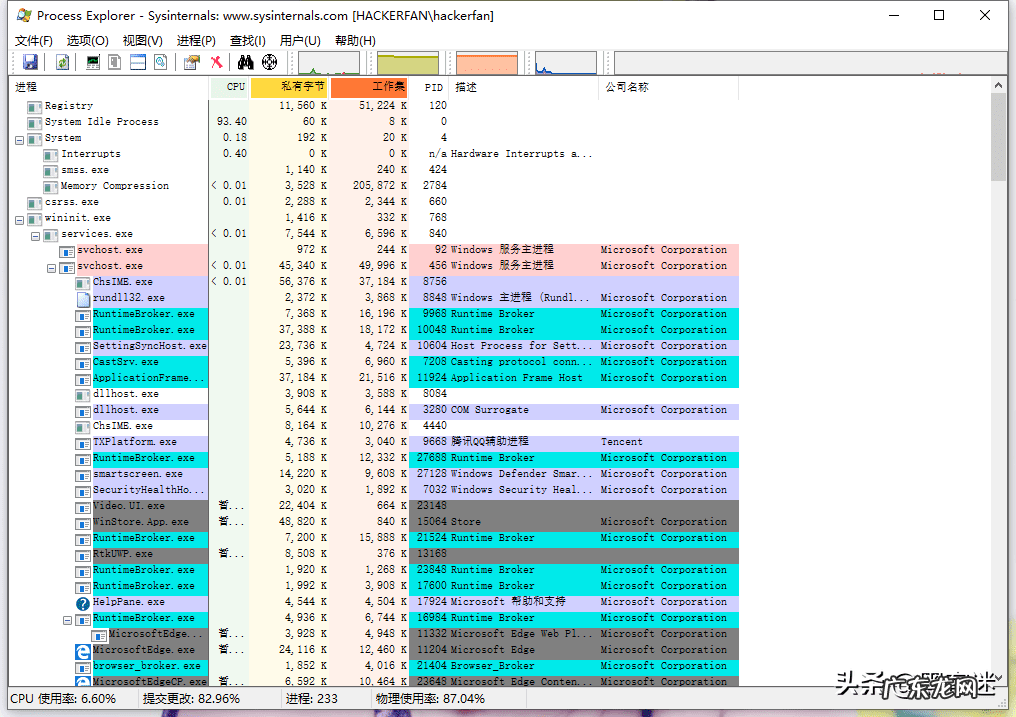
Task: Open the 帮助(H) menu
Action: [x=355, y=41]
